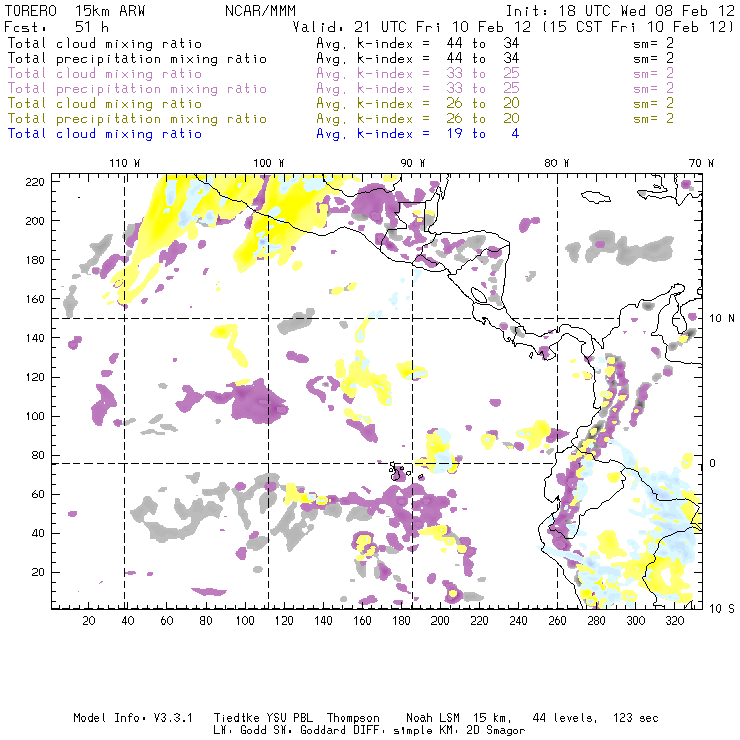Select x-axis grid label "240"

[x=518, y=621]
